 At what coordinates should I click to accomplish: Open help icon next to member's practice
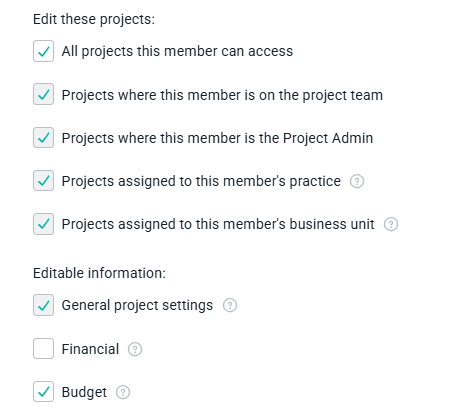point(357,181)
